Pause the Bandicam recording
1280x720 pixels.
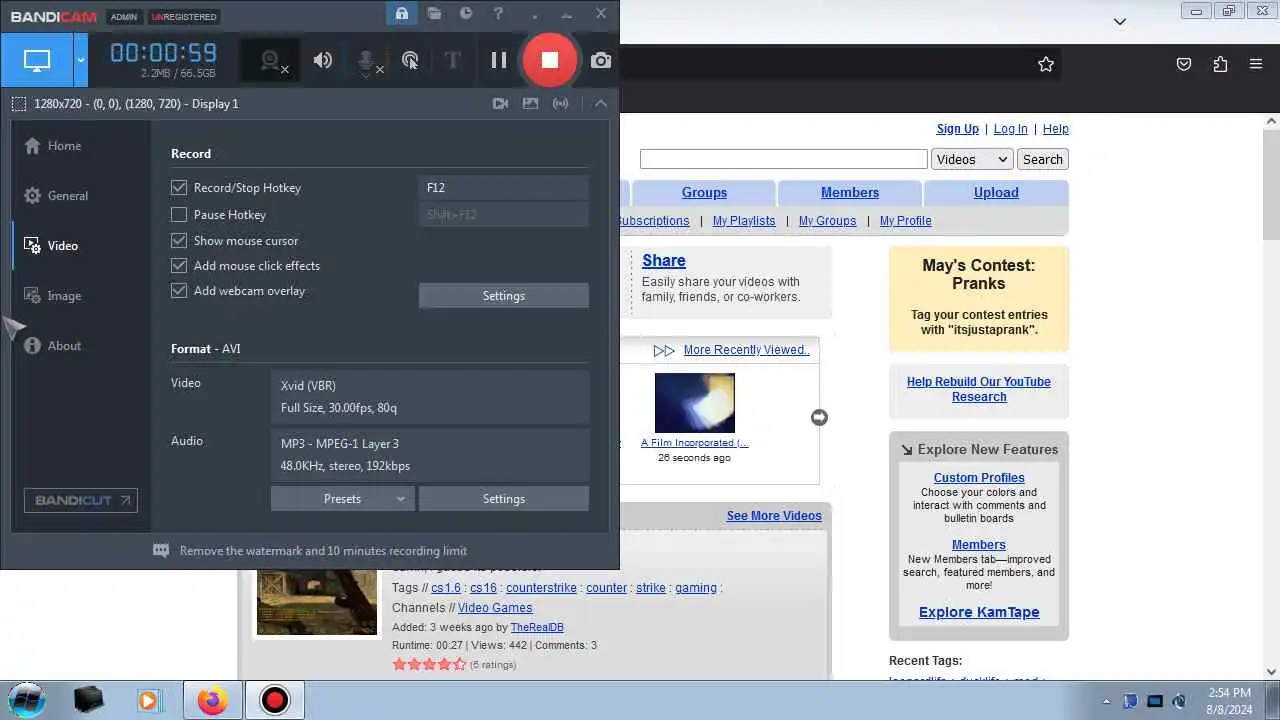tap(498, 60)
